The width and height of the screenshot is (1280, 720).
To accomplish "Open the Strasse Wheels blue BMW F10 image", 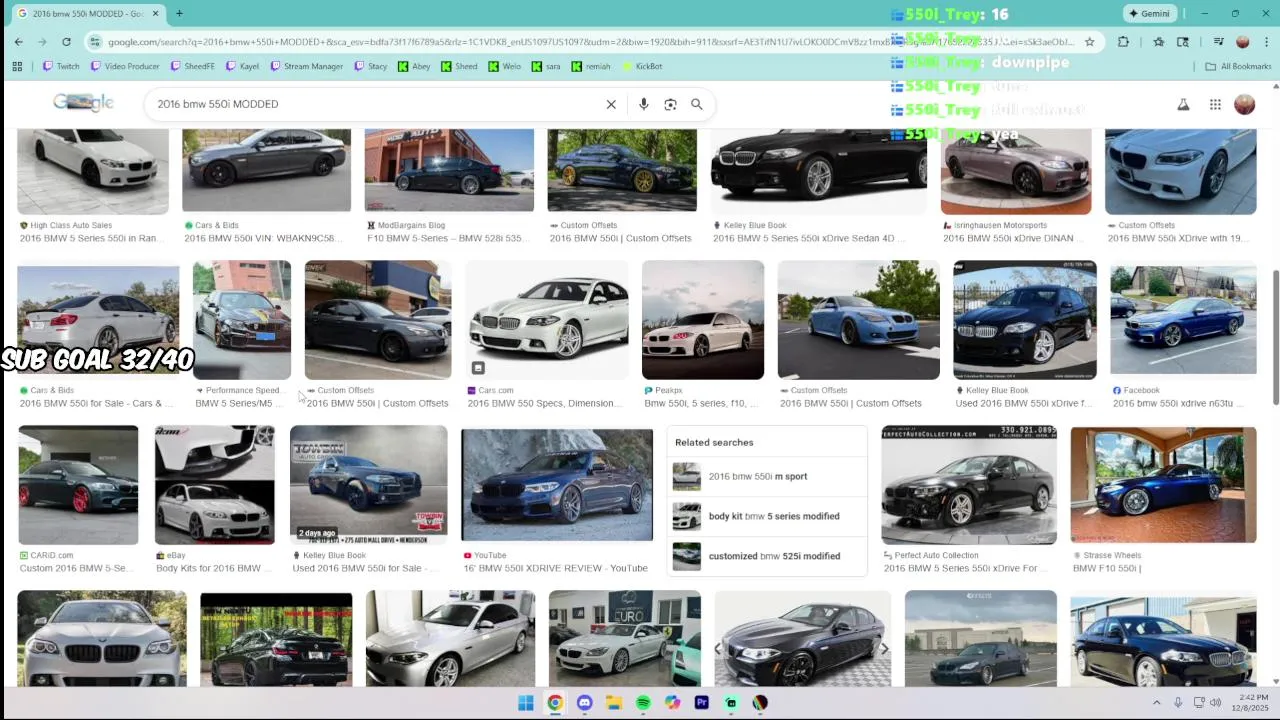I will pyautogui.click(x=1163, y=485).
